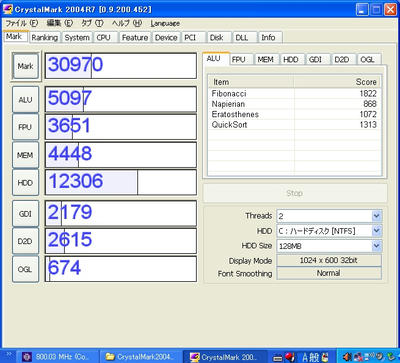Select the Napierian row
The image size is (400, 363).
pos(294,104)
